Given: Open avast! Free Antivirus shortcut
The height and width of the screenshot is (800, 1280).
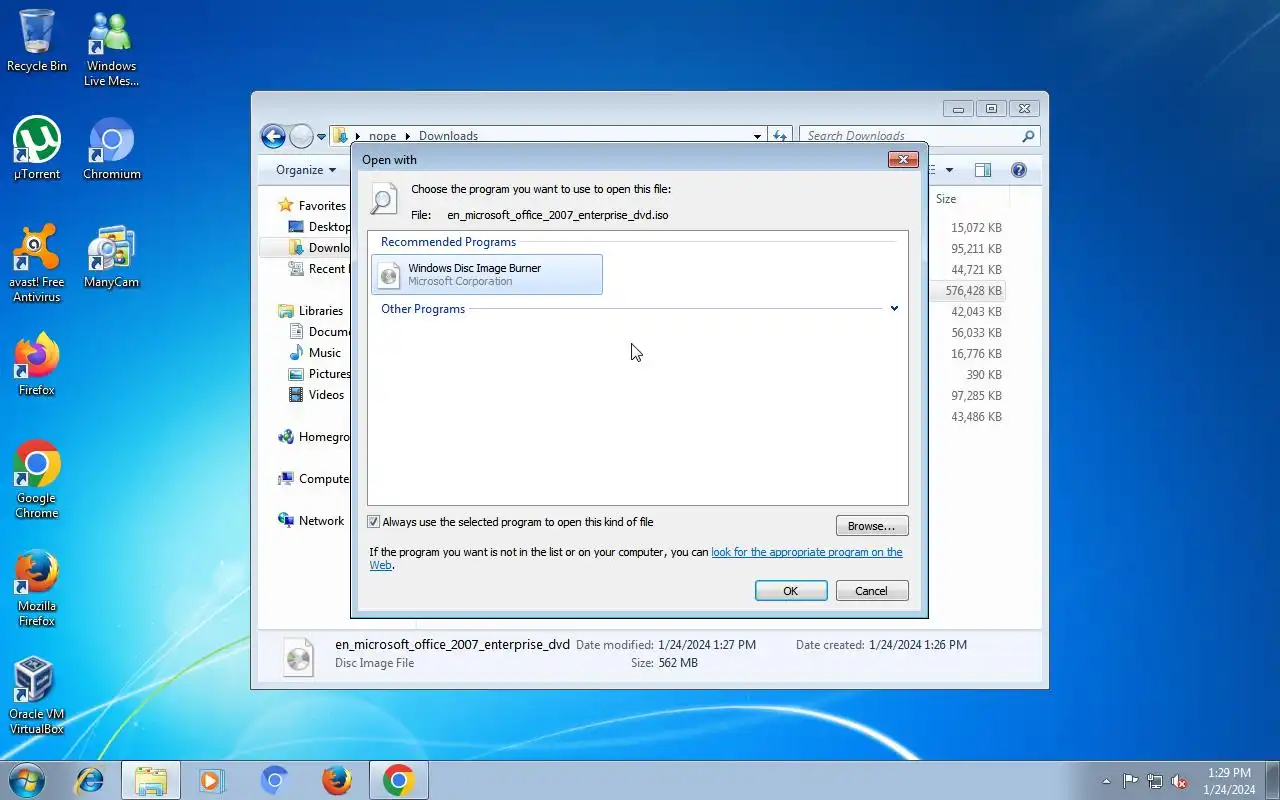Looking at the screenshot, I should click(x=37, y=263).
